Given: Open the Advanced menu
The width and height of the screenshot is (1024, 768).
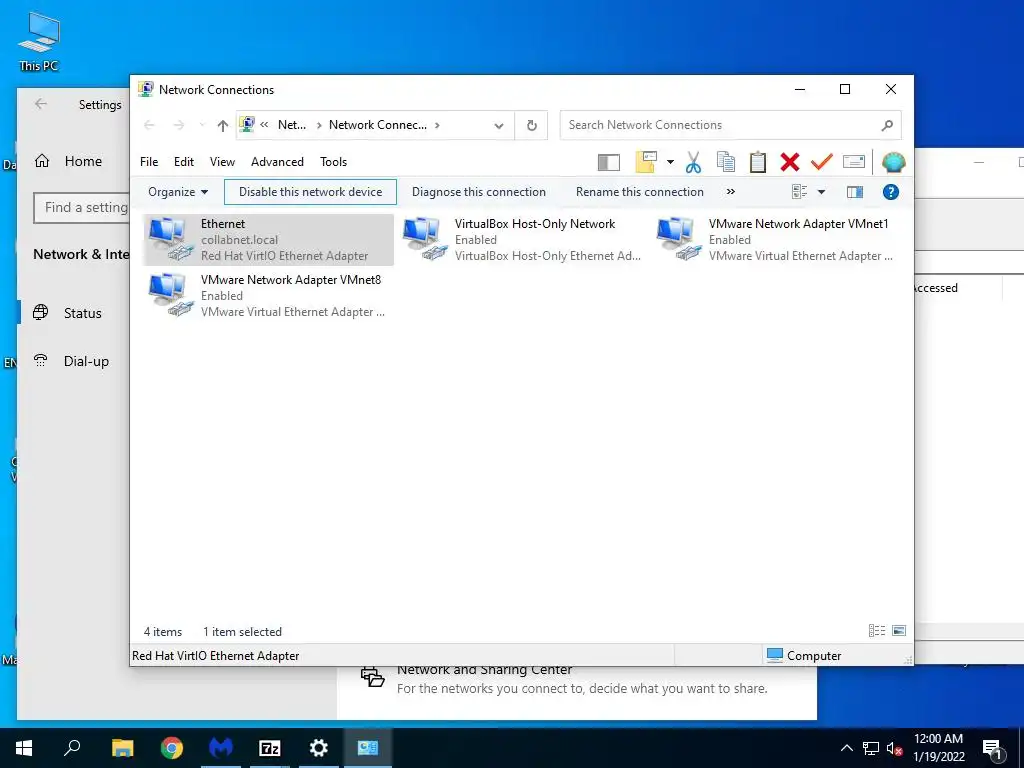Looking at the screenshot, I should 277,162.
